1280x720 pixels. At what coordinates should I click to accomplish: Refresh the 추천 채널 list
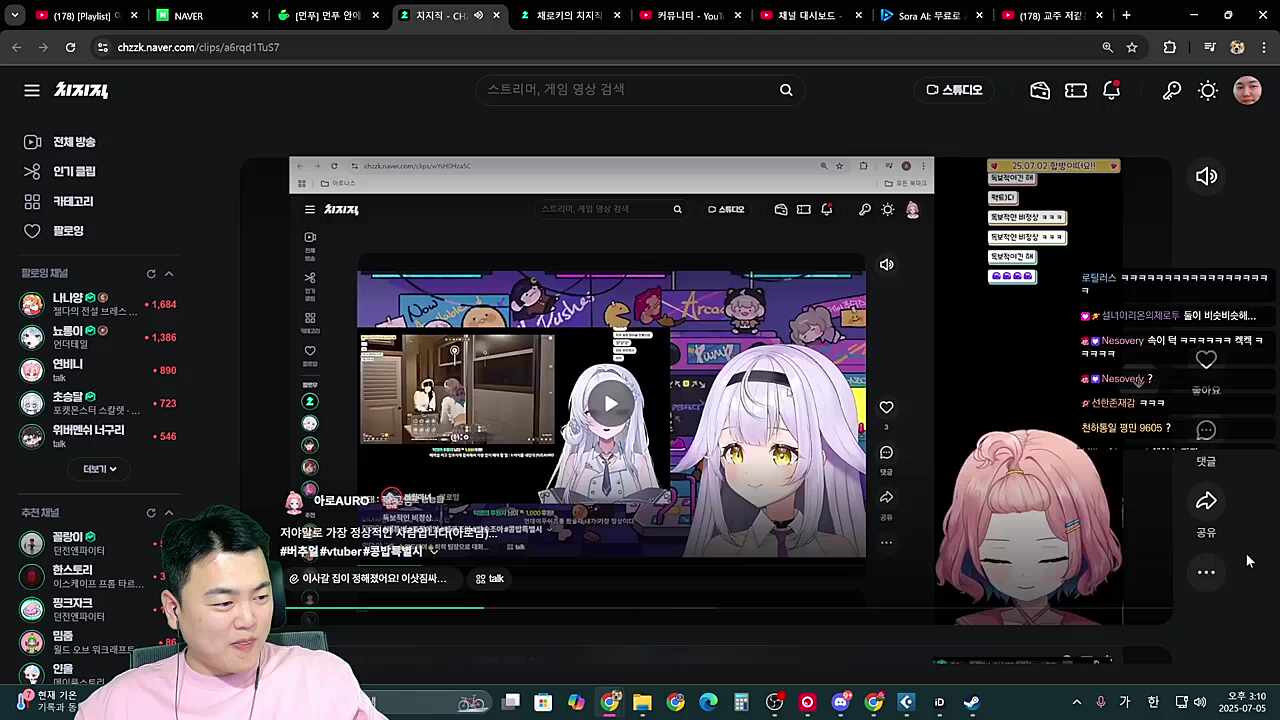point(151,513)
